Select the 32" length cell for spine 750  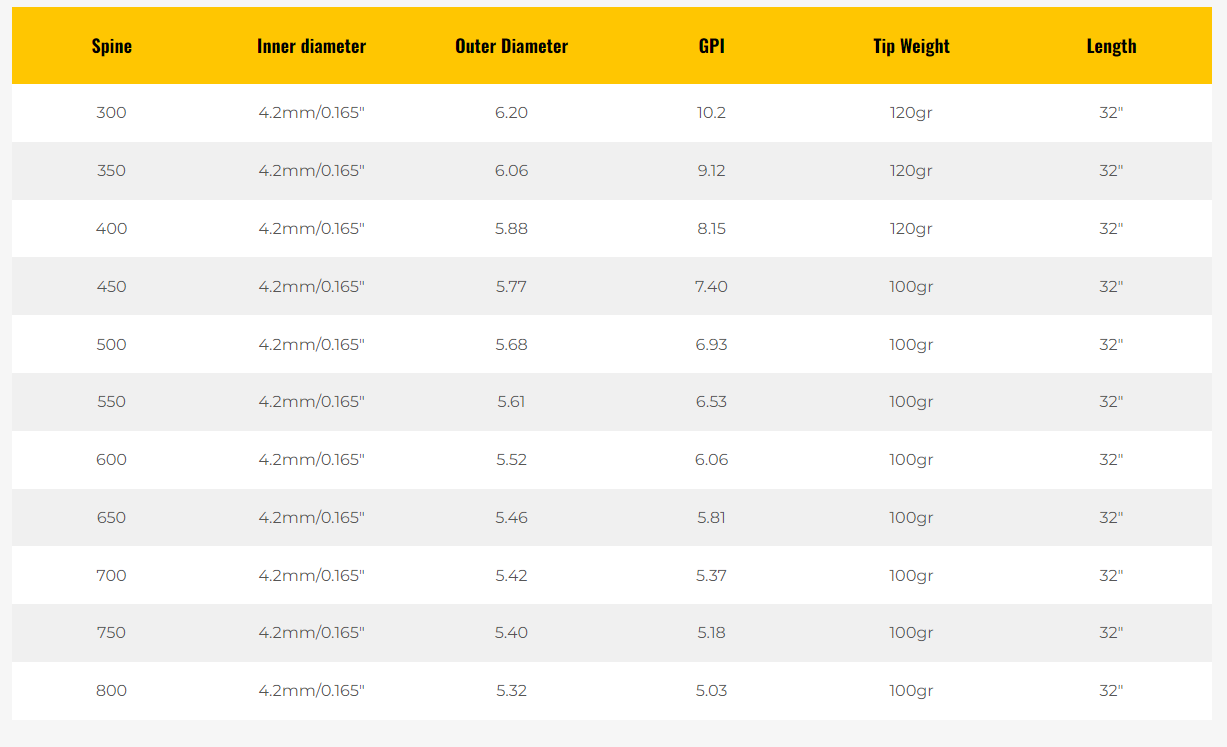tap(1111, 633)
